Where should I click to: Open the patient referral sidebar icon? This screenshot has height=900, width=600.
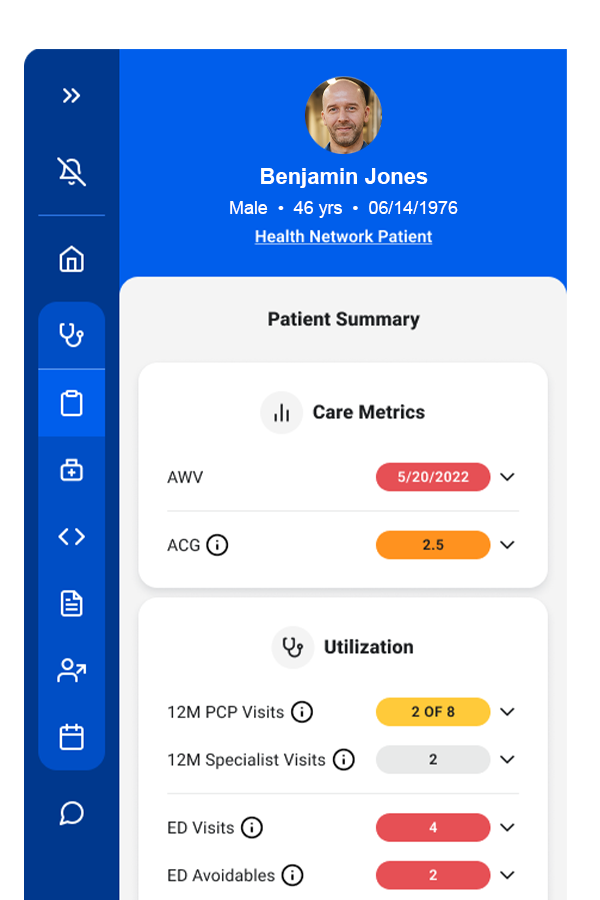pyautogui.click(x=71, y=670)
